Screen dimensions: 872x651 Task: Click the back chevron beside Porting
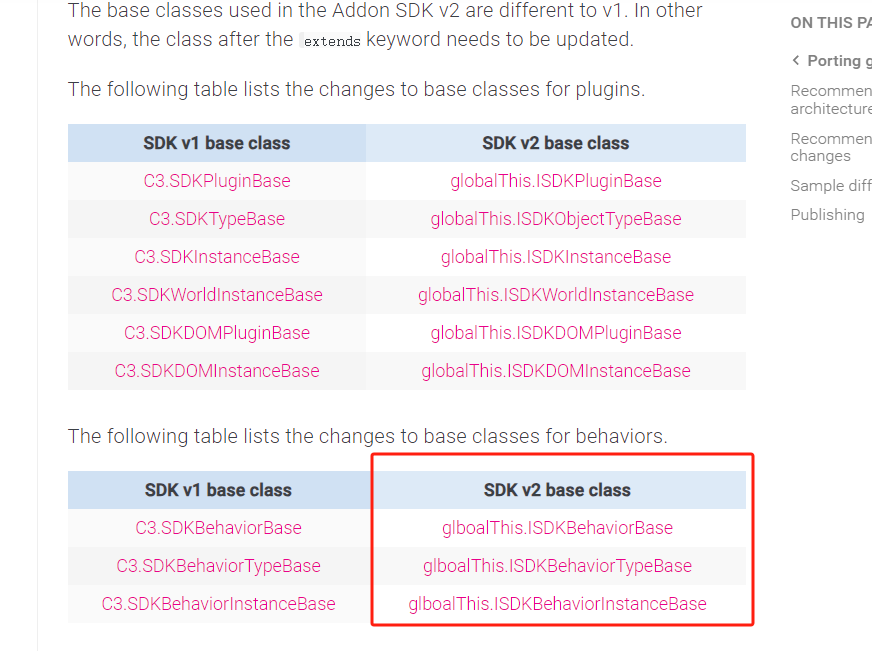[796, 61]
